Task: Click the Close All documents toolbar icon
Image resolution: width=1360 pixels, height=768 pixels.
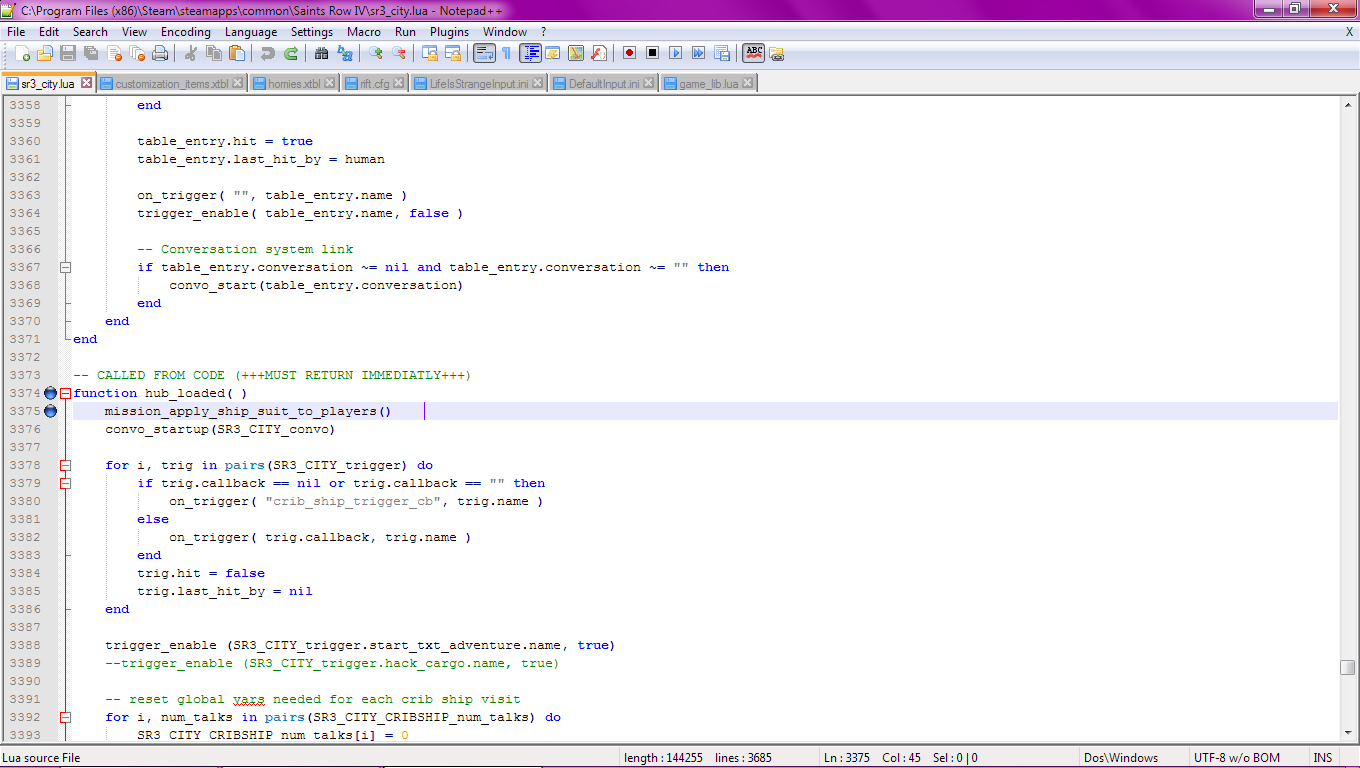Action: (137, 53)
